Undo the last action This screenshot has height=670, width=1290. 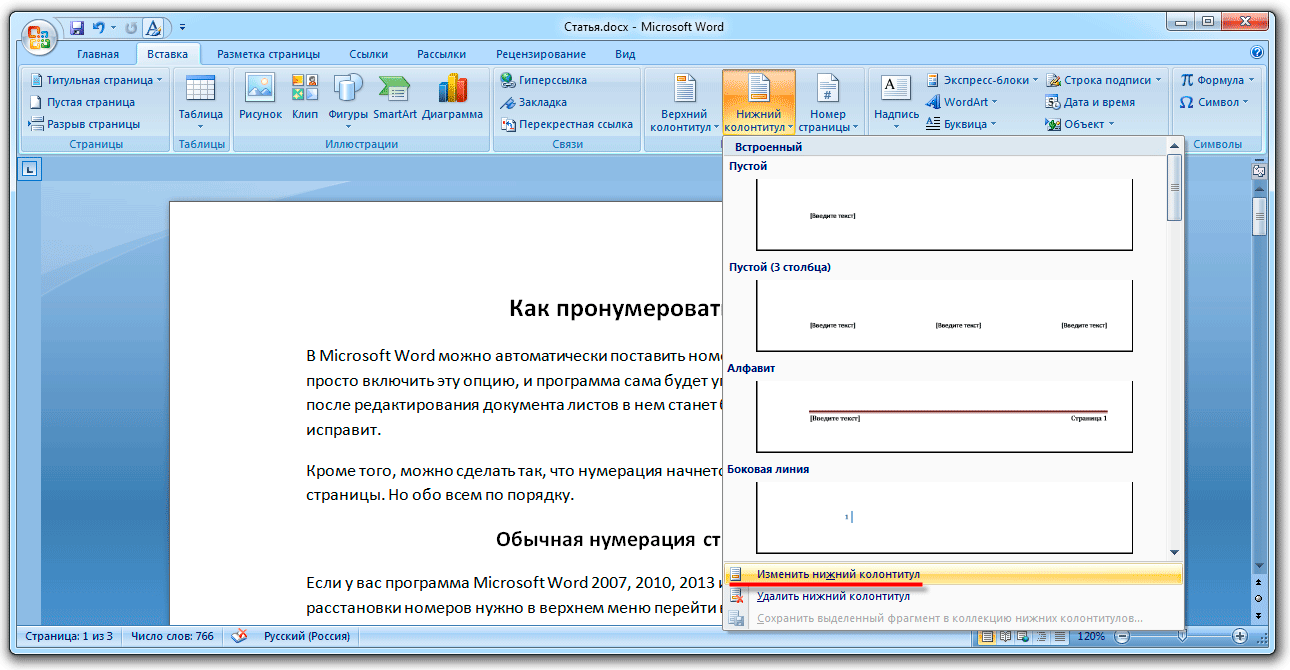tap(99, 28)
